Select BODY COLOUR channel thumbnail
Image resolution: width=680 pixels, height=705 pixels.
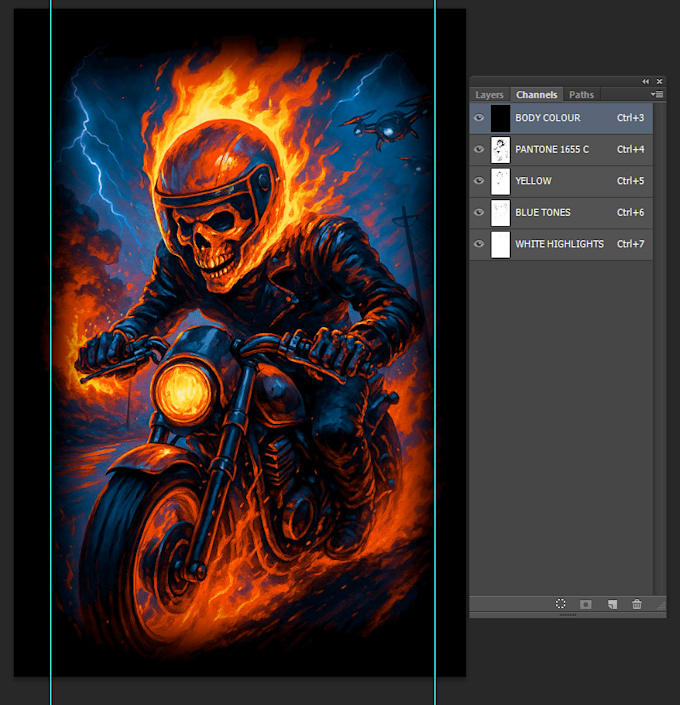501,118
